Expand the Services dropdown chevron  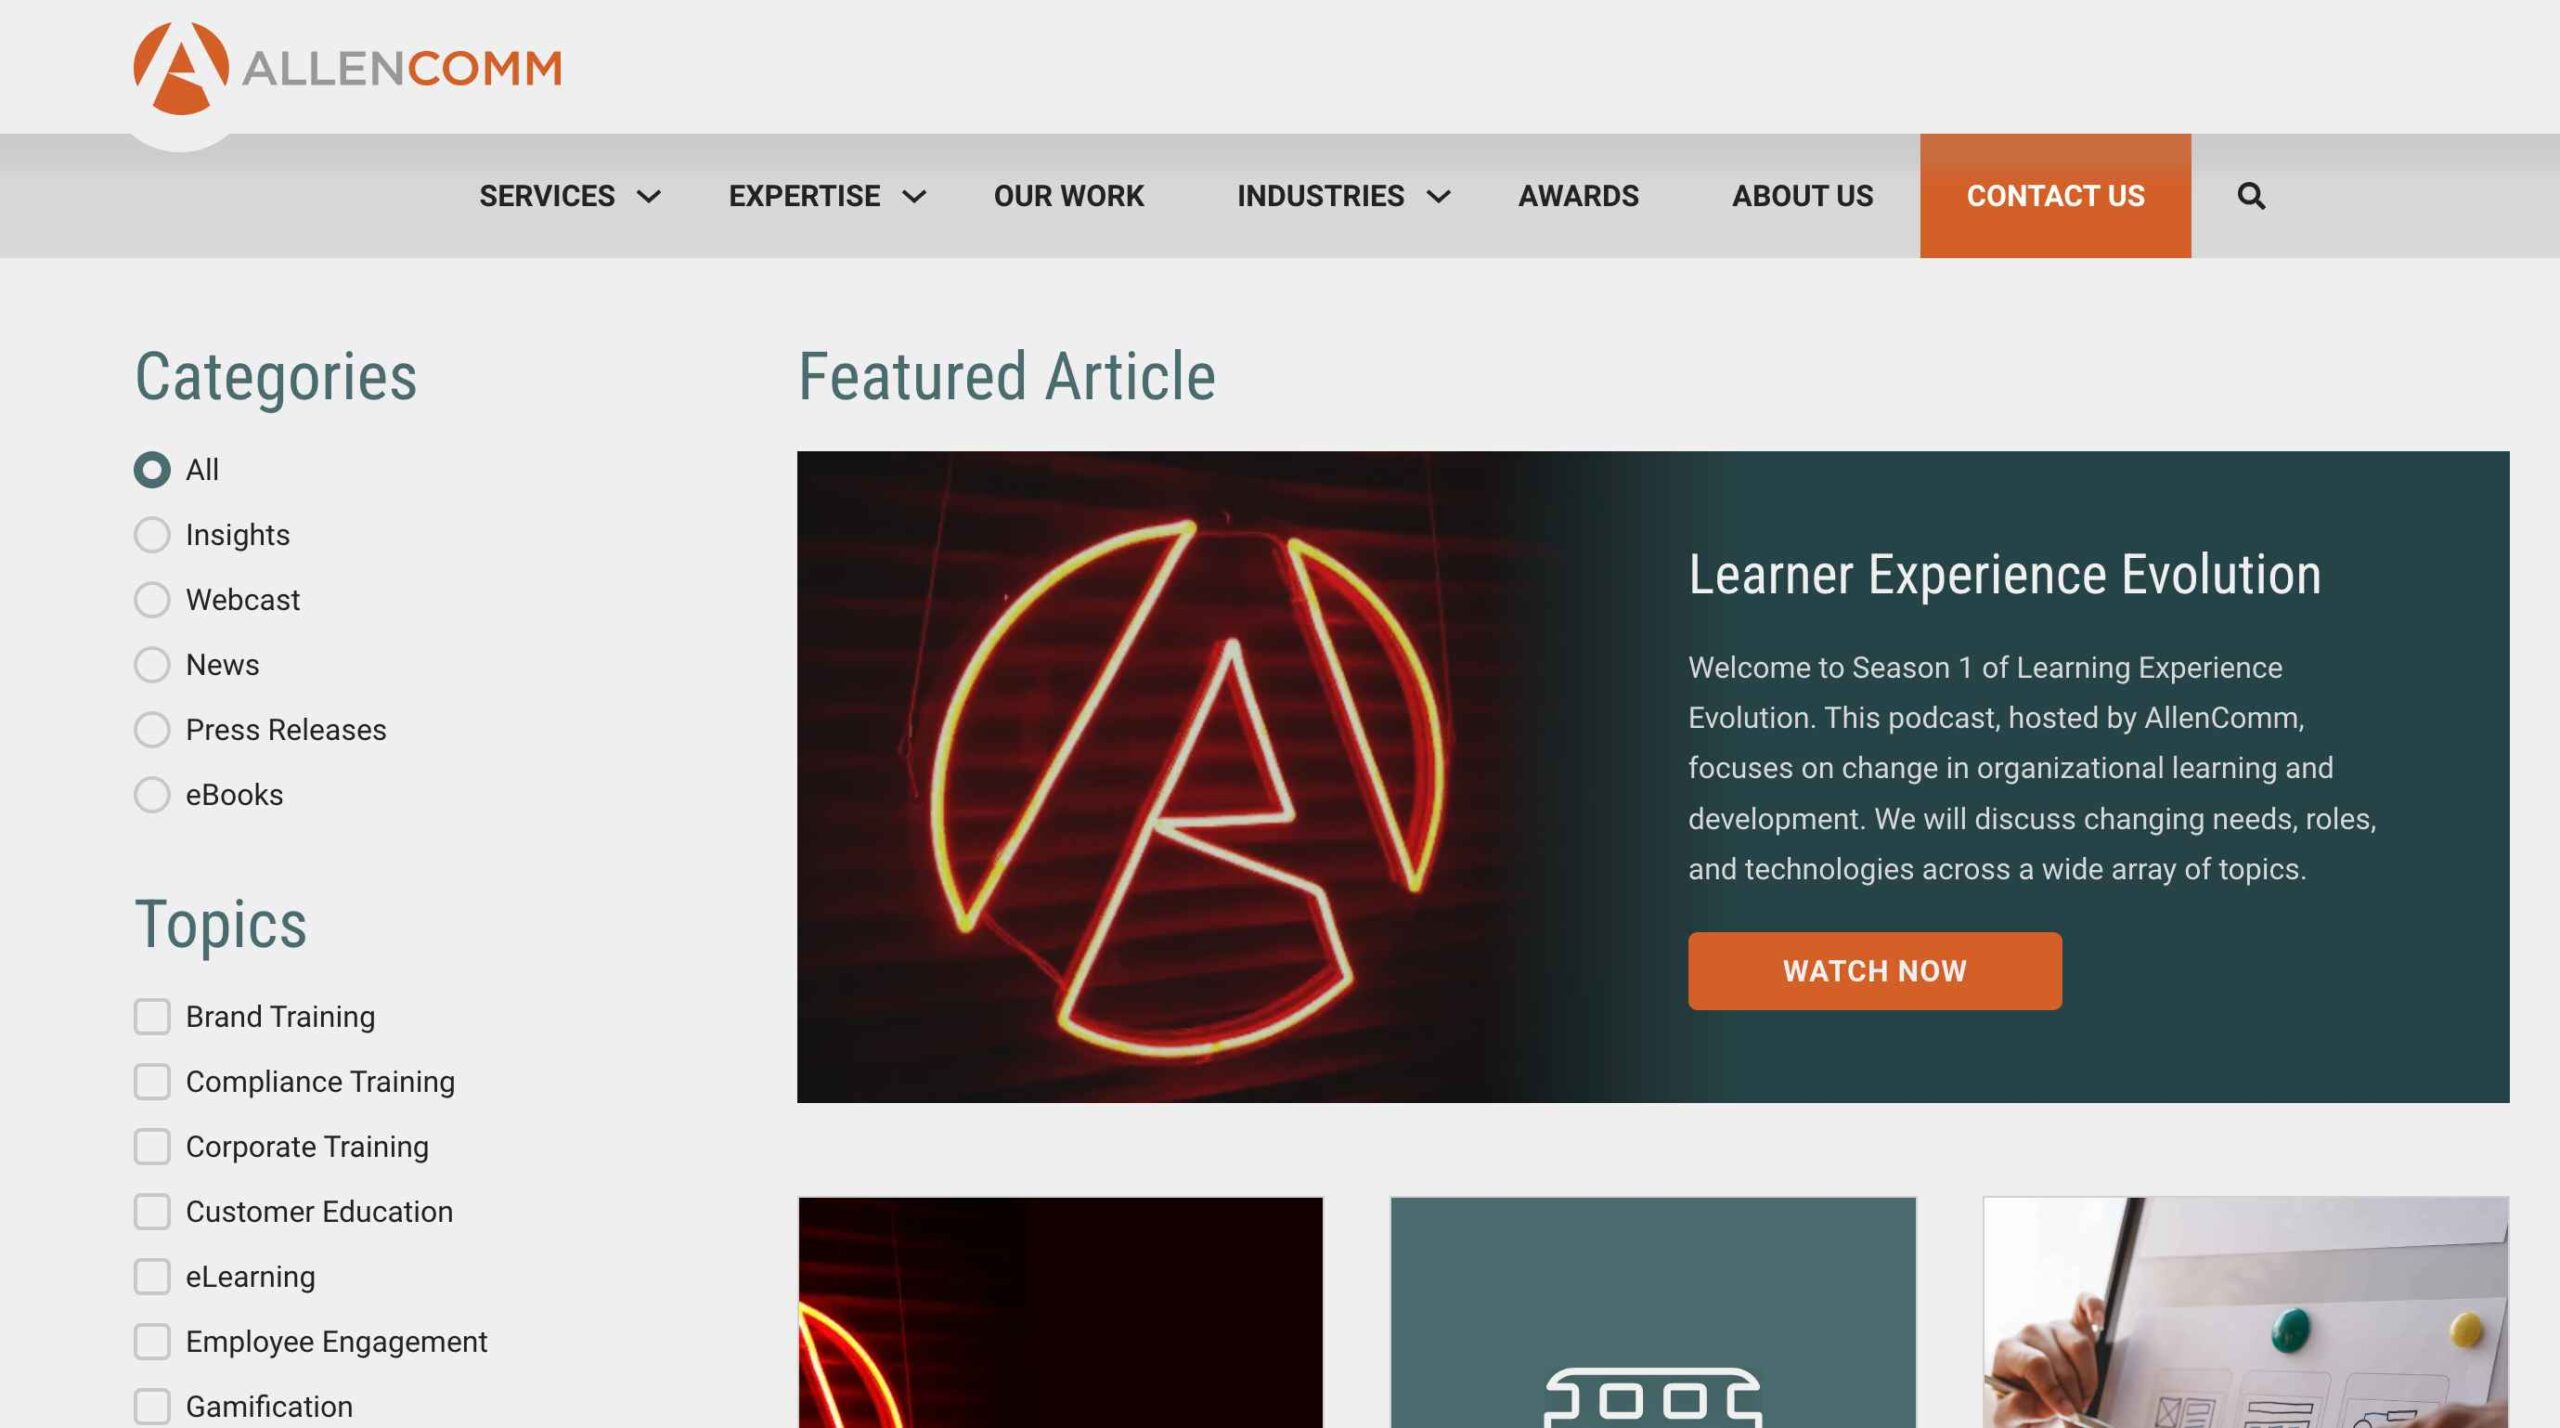[x=649, y=197]
